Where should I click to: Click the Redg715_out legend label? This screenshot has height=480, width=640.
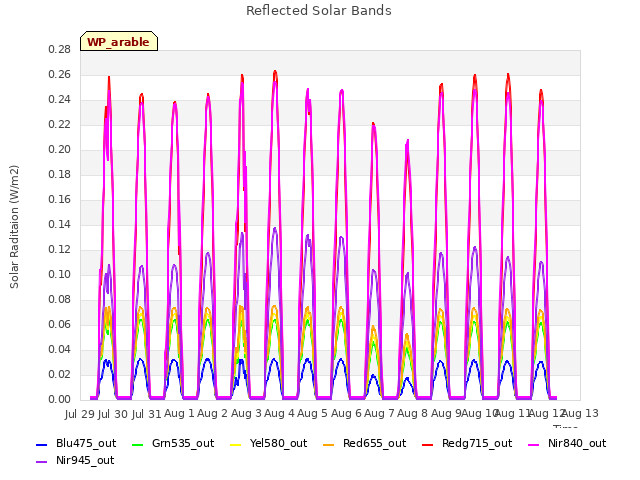pos(477,443)
